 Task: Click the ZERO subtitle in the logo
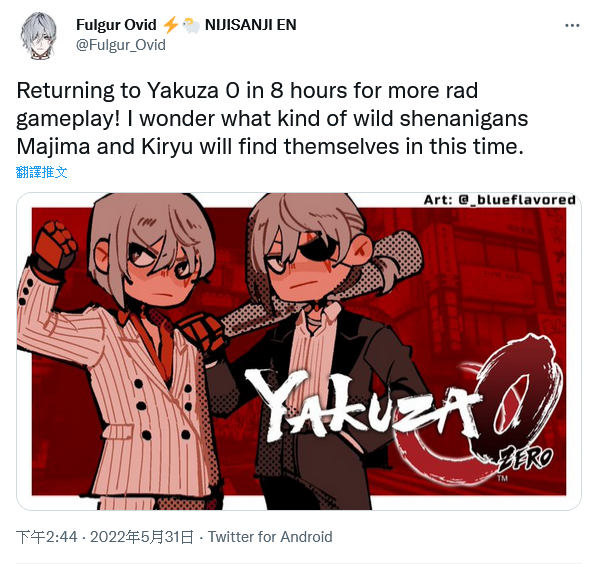tap(526, 458)
